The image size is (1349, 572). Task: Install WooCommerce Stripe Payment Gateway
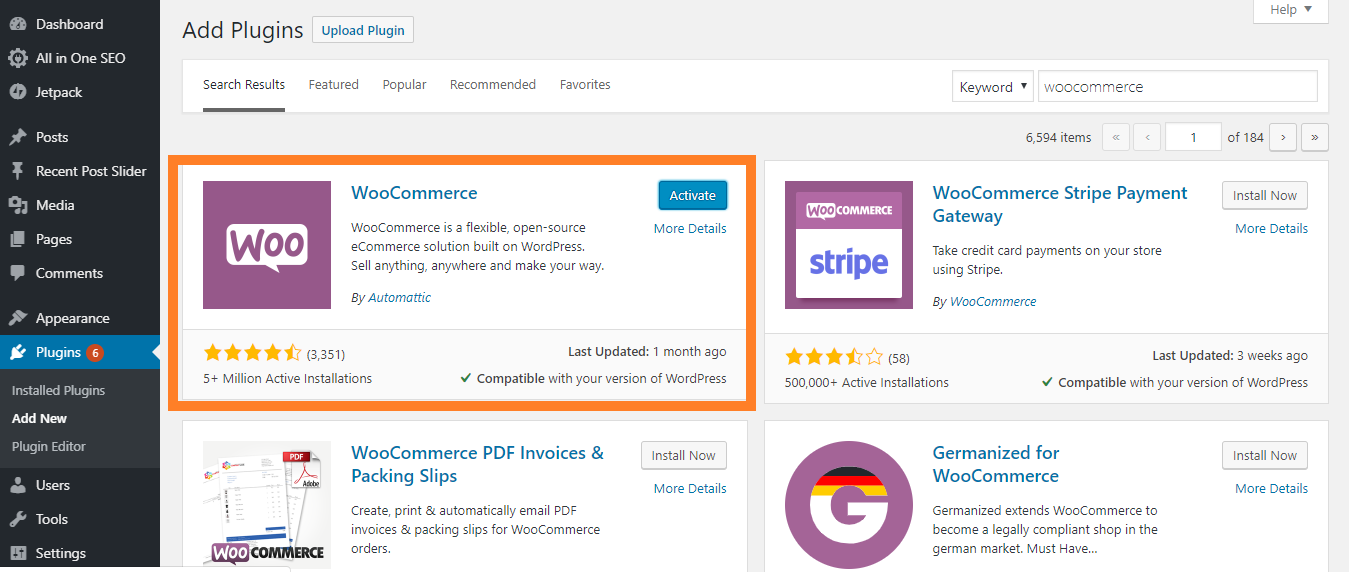[x=1264, y=196]
